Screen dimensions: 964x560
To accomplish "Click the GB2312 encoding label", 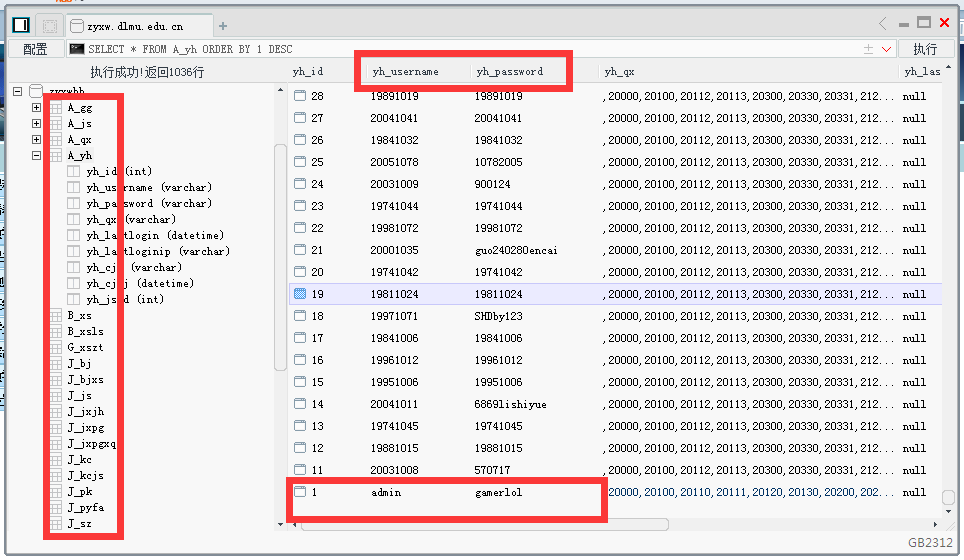I will click(930, 543).
